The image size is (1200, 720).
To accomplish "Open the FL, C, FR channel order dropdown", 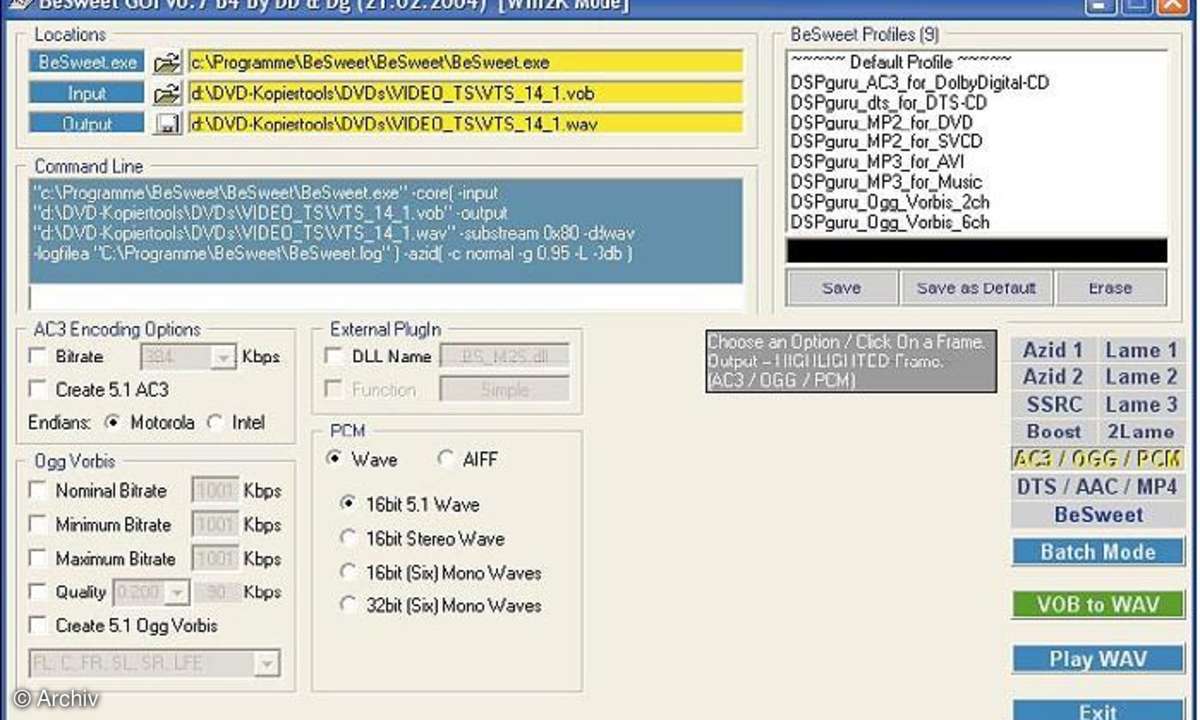I will tap(267, 662).
